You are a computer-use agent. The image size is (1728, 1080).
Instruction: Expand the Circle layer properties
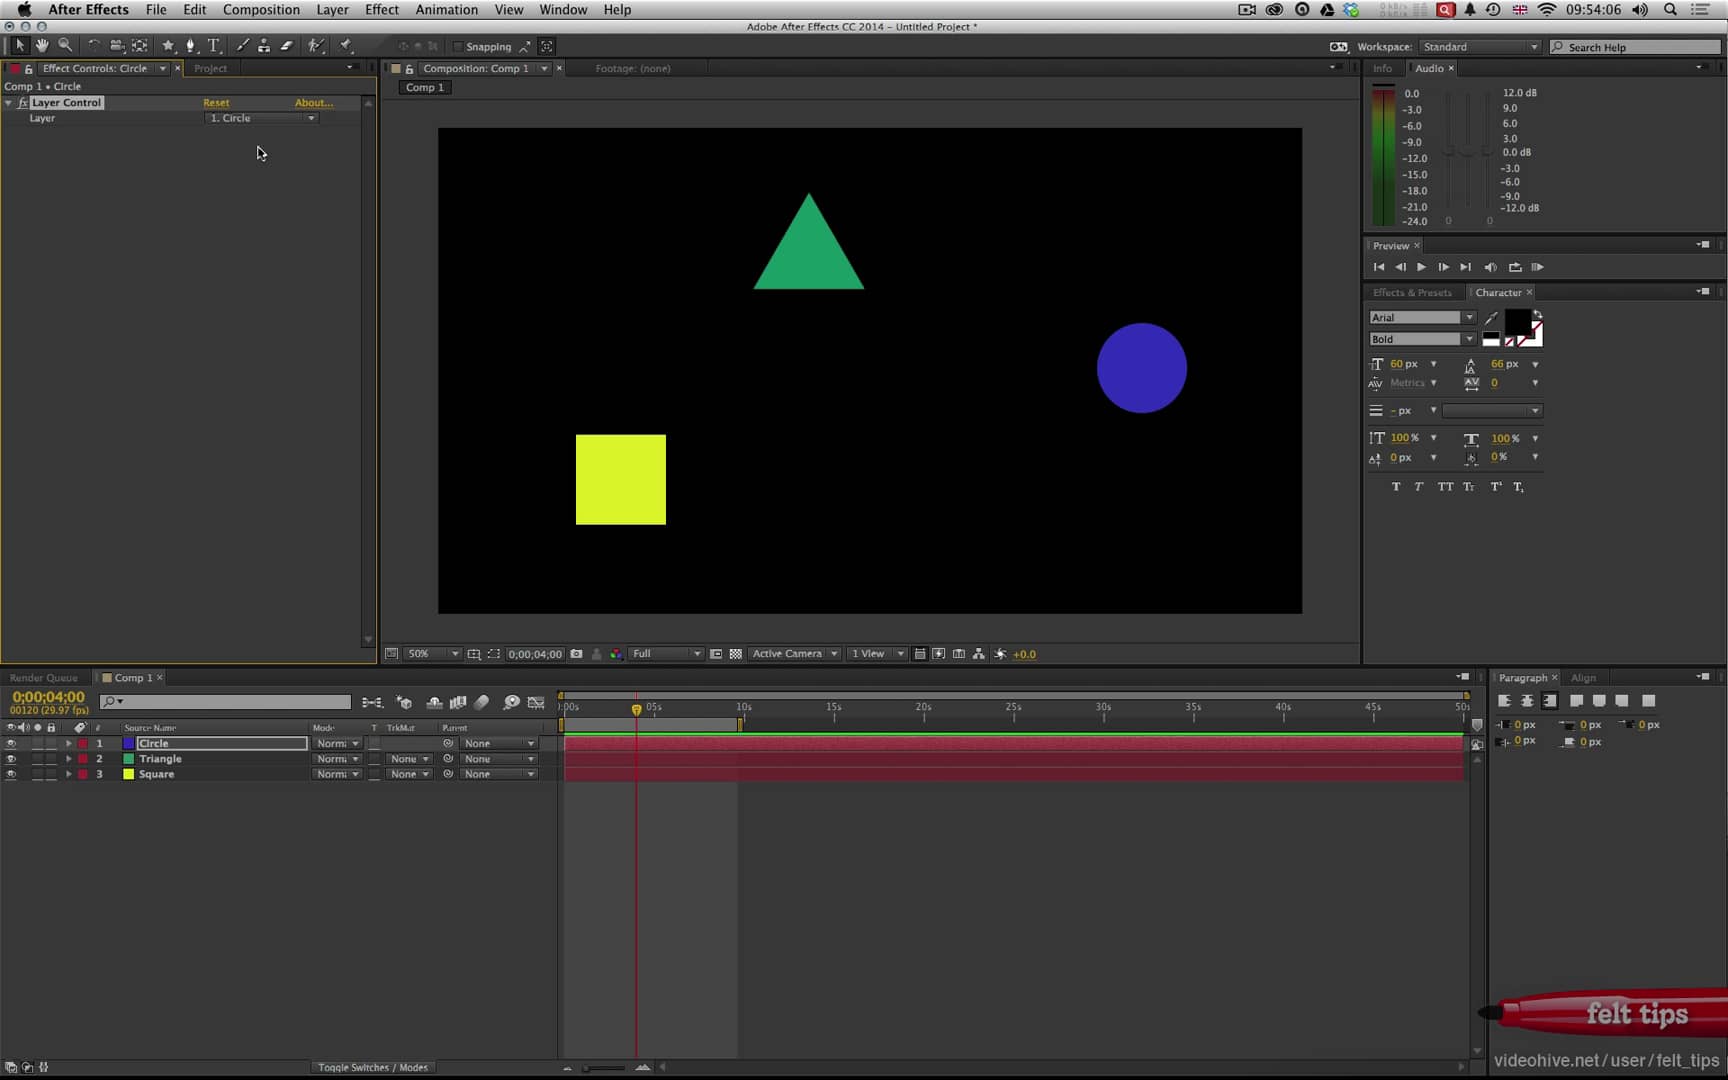[x=68, y=743]
